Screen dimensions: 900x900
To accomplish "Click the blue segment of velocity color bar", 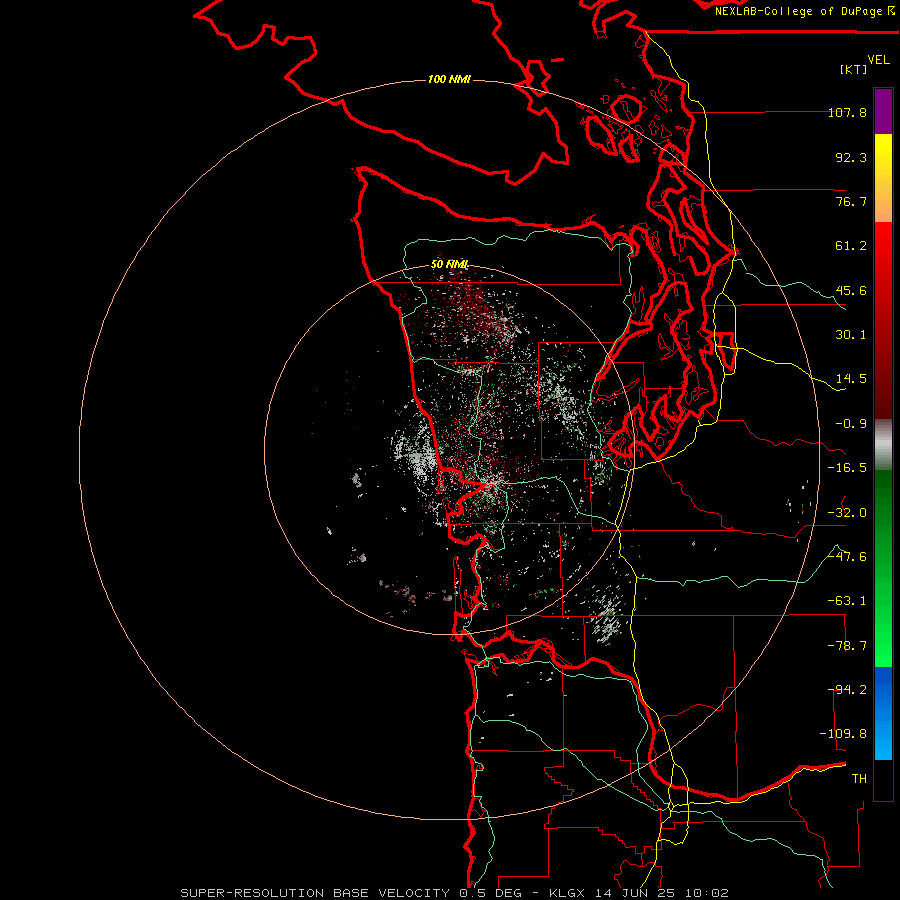I will pyautogui.click(x=883, y=713).
